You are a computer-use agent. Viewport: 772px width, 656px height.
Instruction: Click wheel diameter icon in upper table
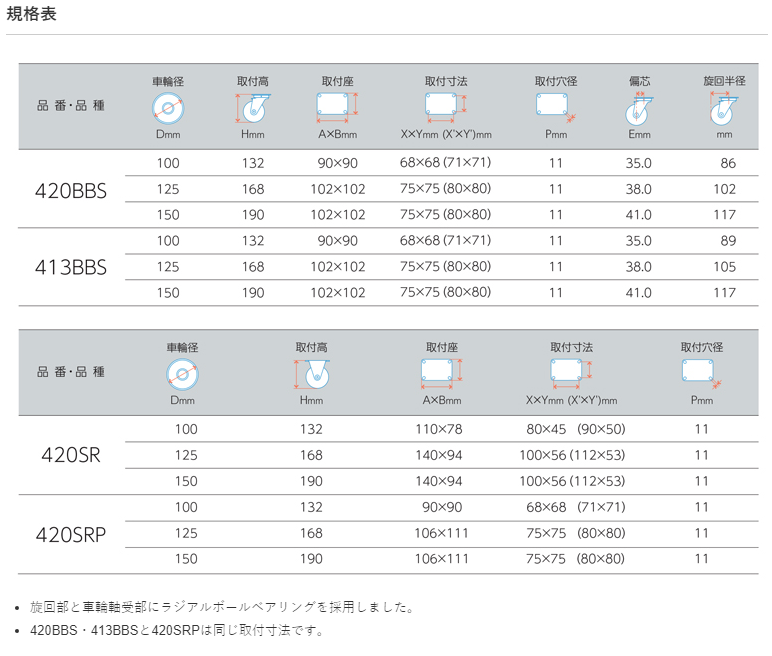click(x=167, y=108)
